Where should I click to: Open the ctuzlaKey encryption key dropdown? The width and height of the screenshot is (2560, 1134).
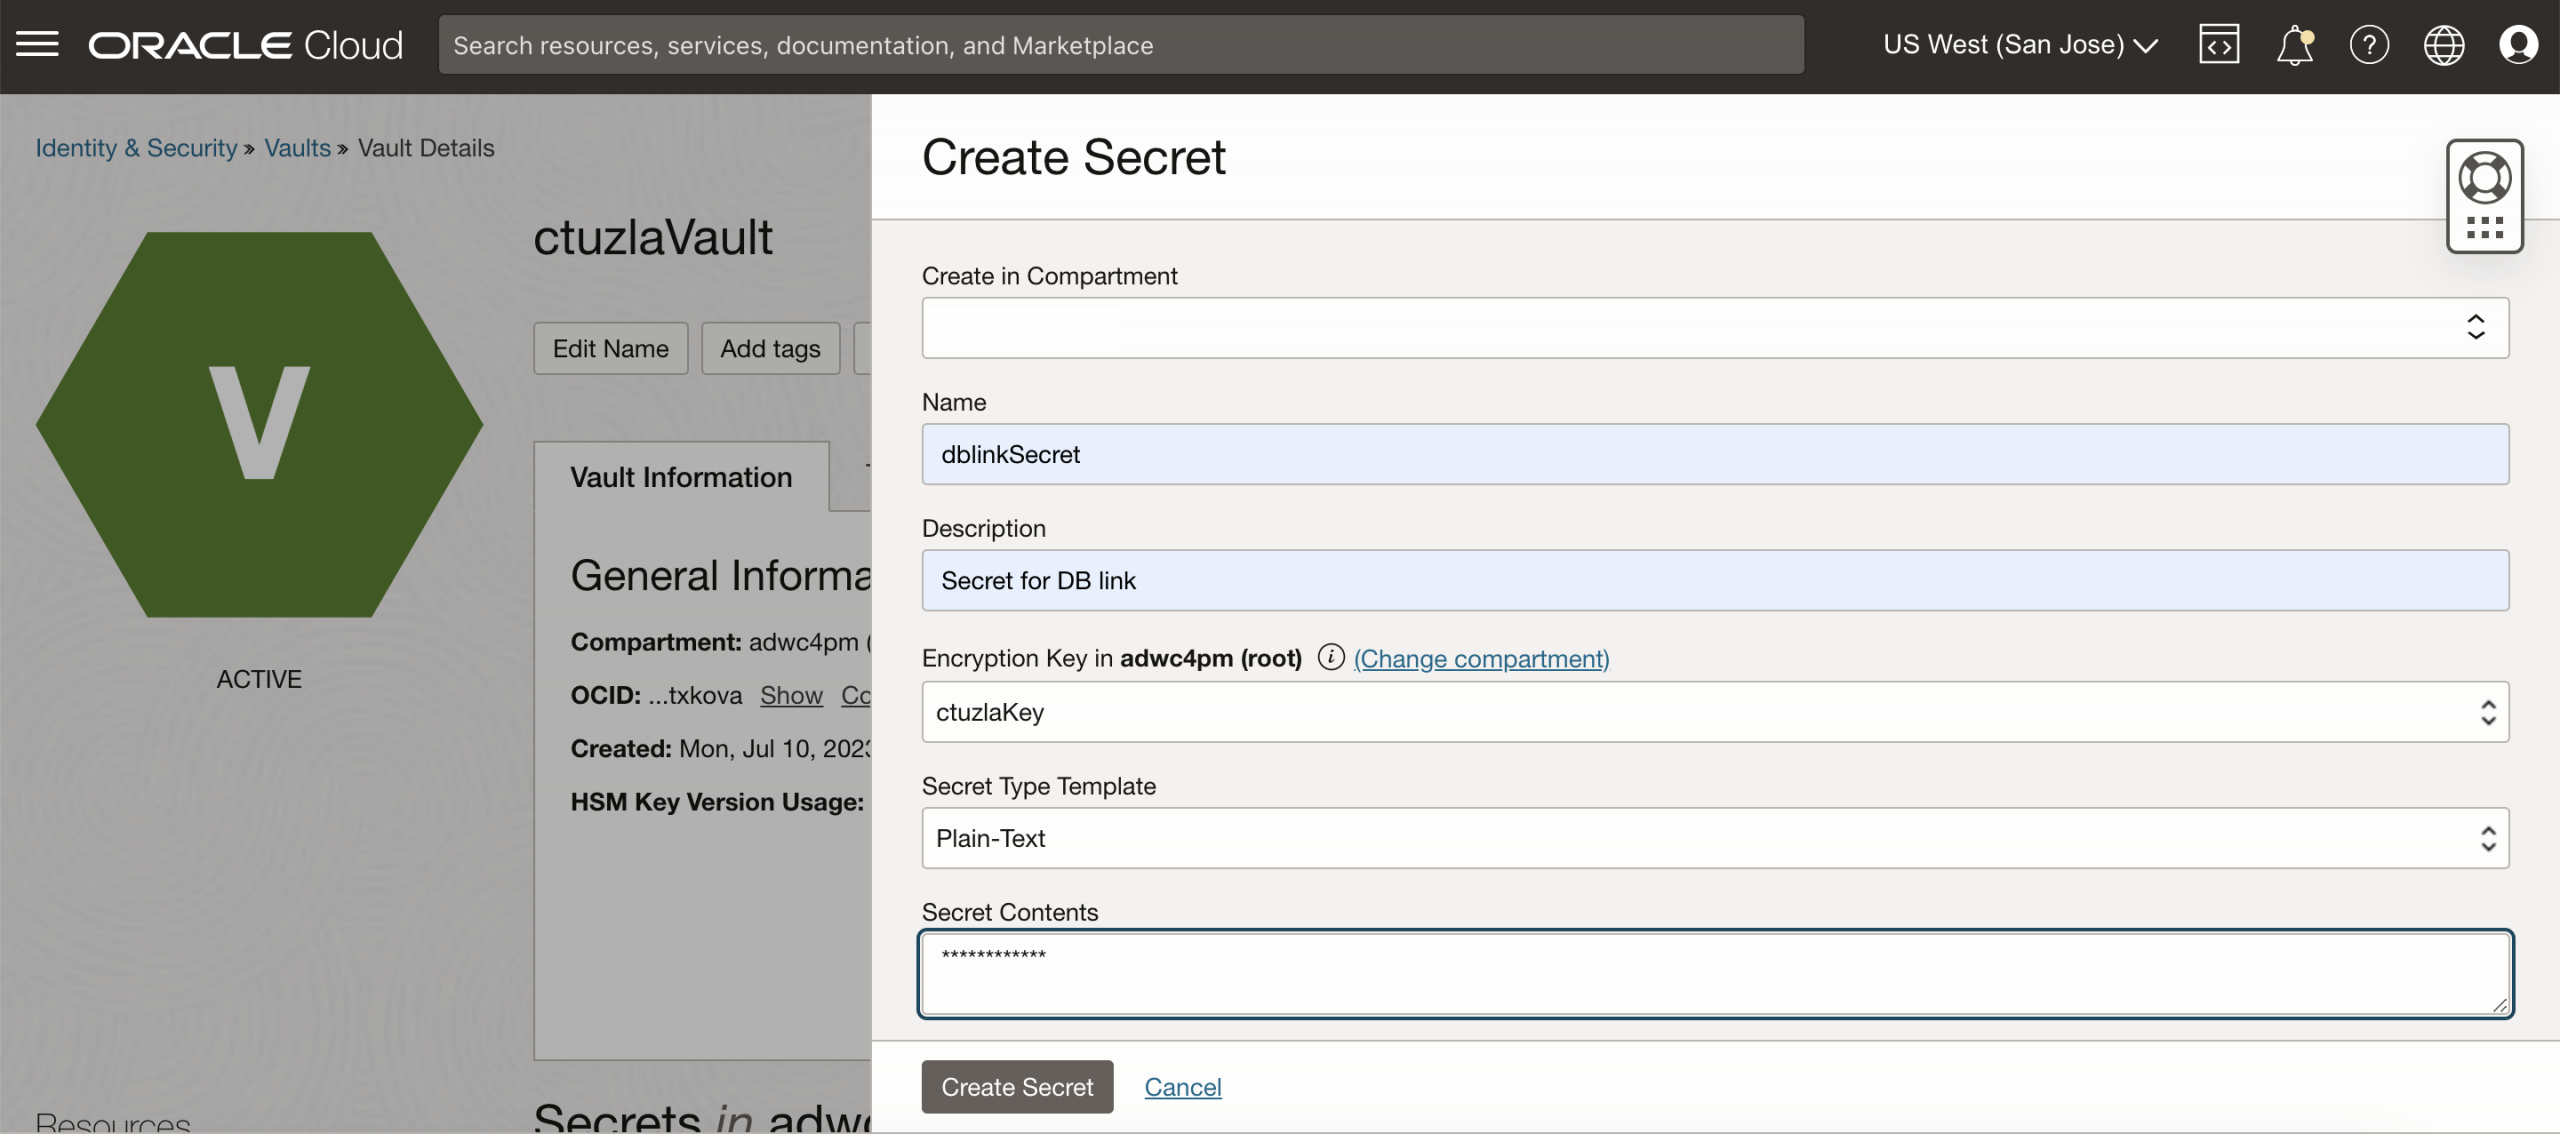point(2488,712)
